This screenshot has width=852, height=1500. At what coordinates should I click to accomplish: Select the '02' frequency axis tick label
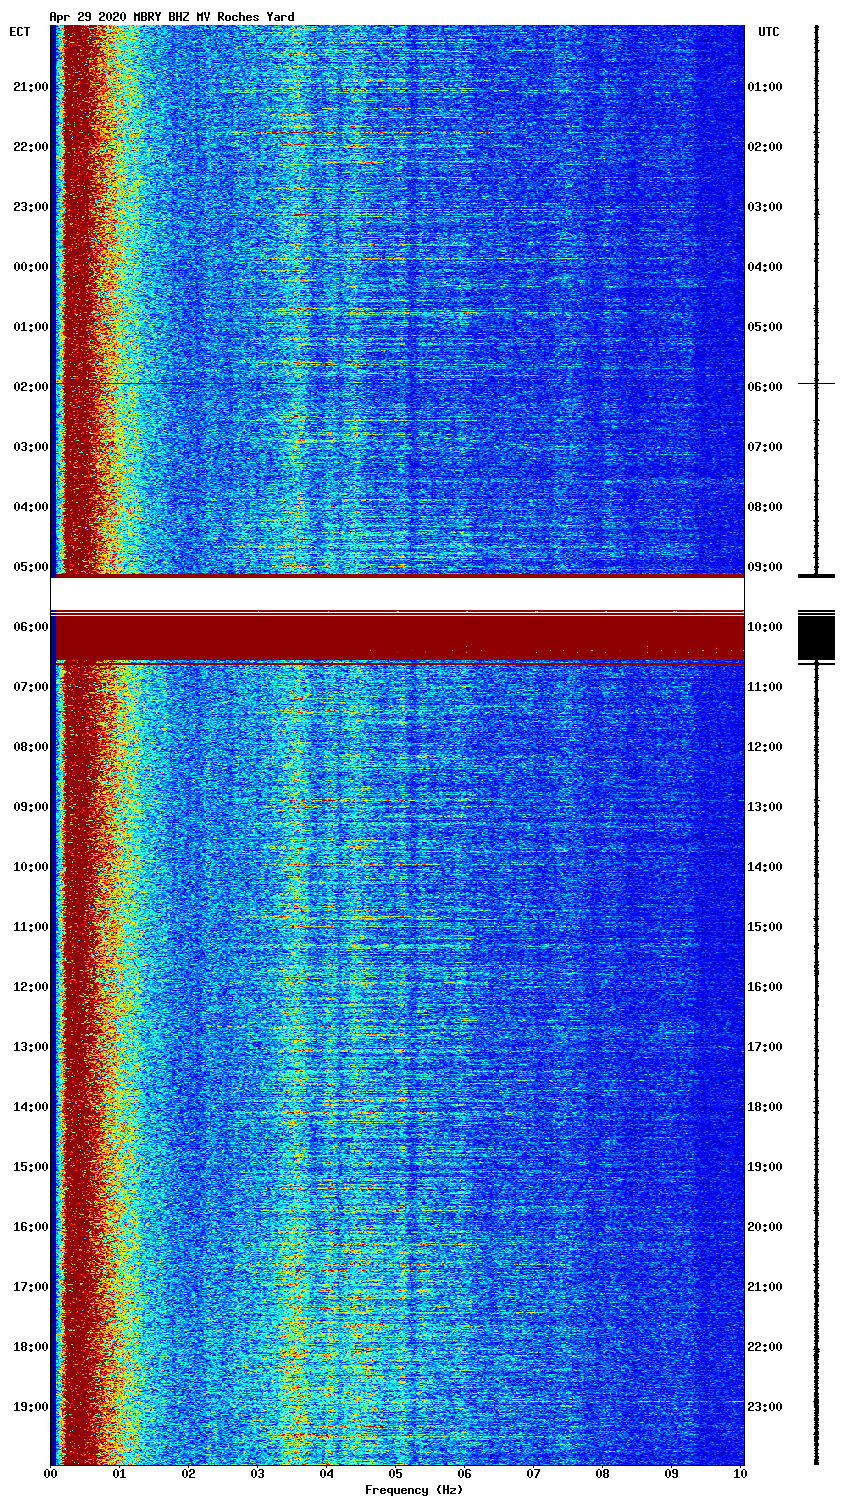[x=189, y=1474]
